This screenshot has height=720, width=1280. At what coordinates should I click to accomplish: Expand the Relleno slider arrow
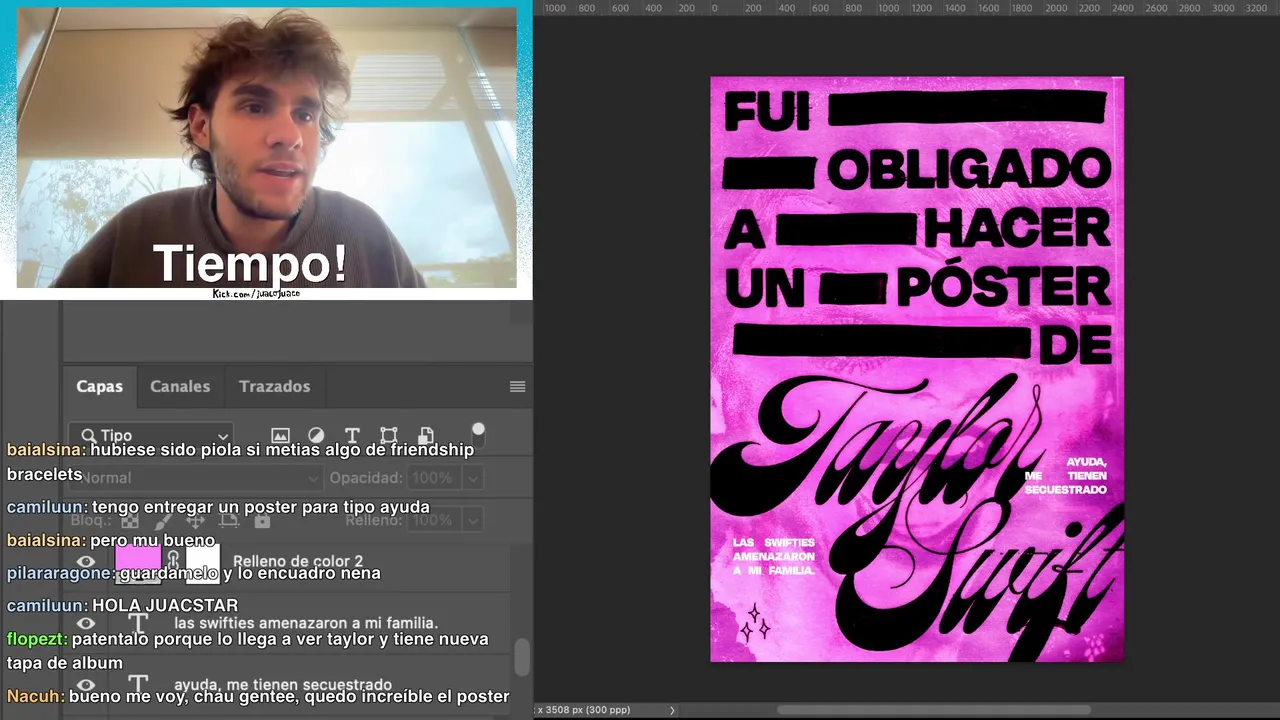tap(472, 520)
